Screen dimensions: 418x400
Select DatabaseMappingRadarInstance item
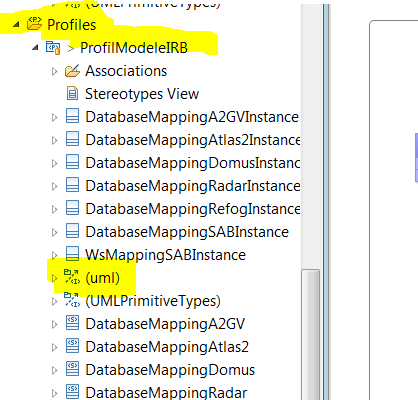click(193, 186)
